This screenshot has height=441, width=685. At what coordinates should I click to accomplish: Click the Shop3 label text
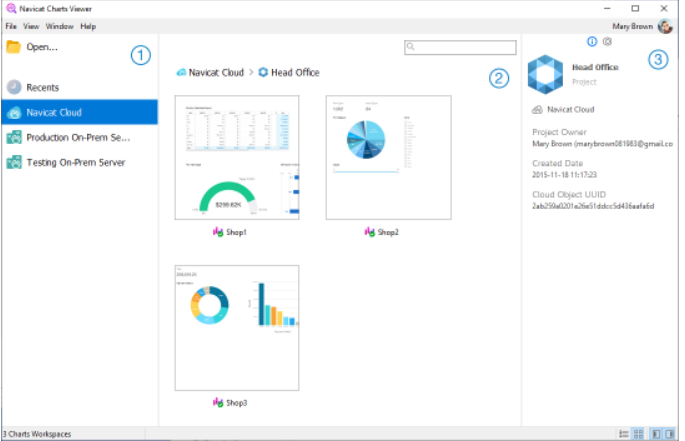coord(236,403)
